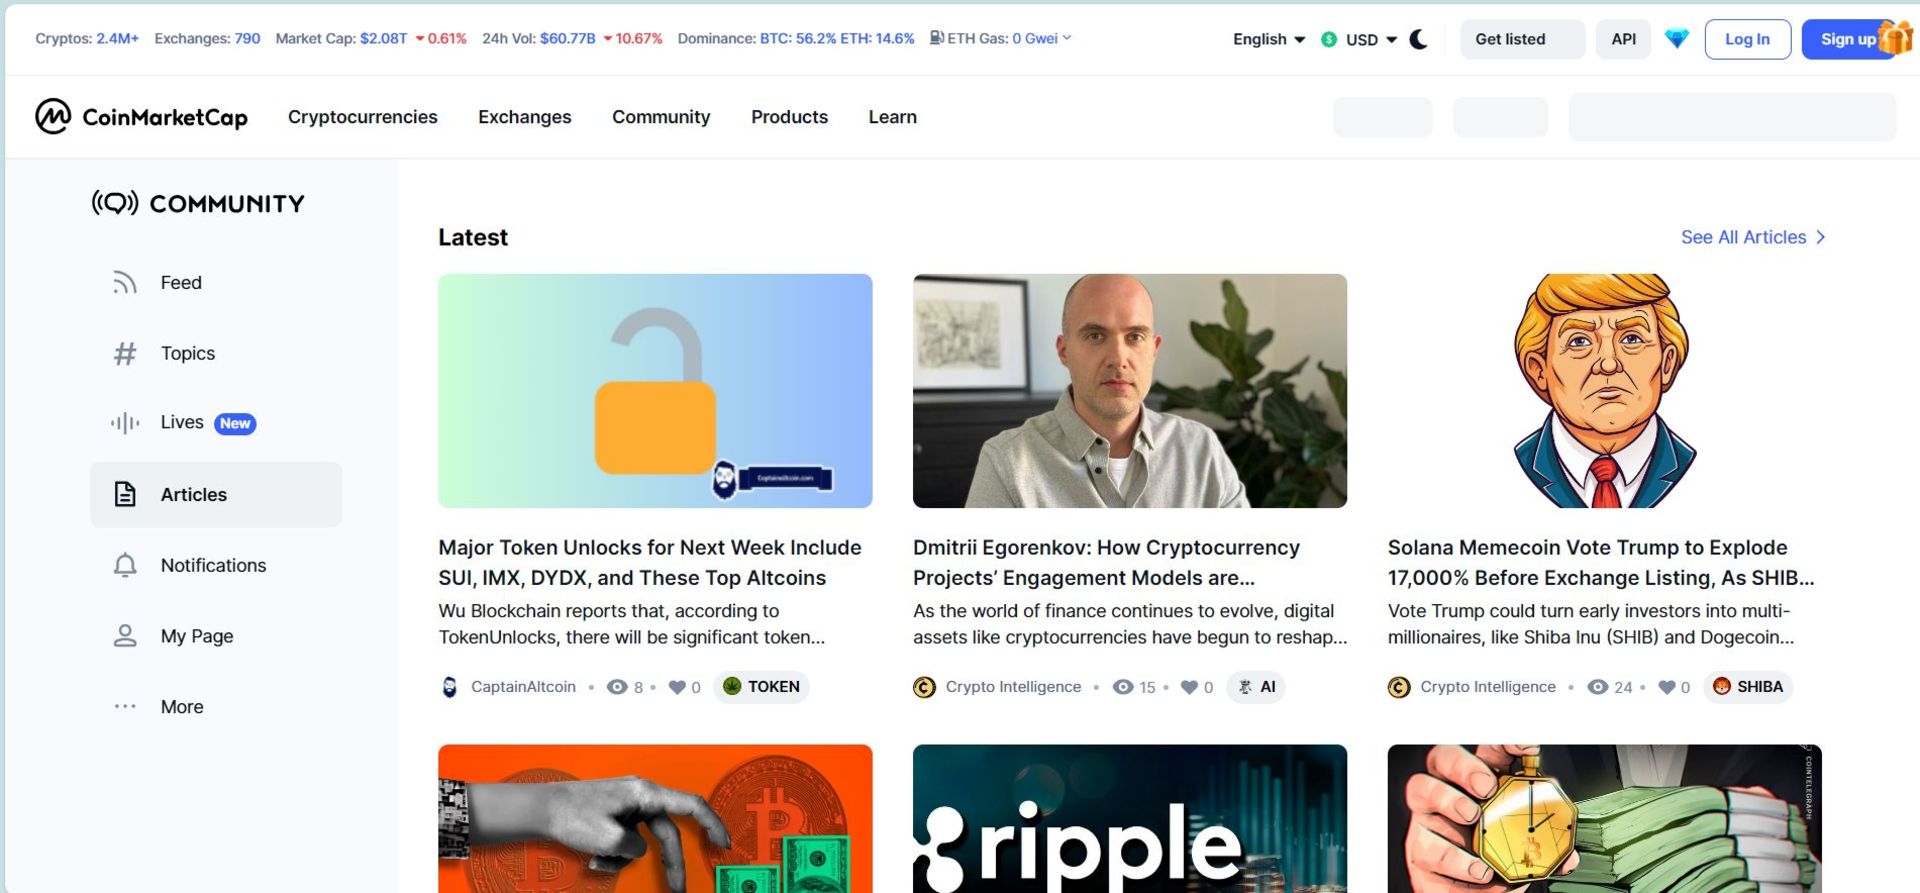Click the CoinMarketCap logo icon
The height and width of the screenshot is (893, 1920).
[53, 117]
